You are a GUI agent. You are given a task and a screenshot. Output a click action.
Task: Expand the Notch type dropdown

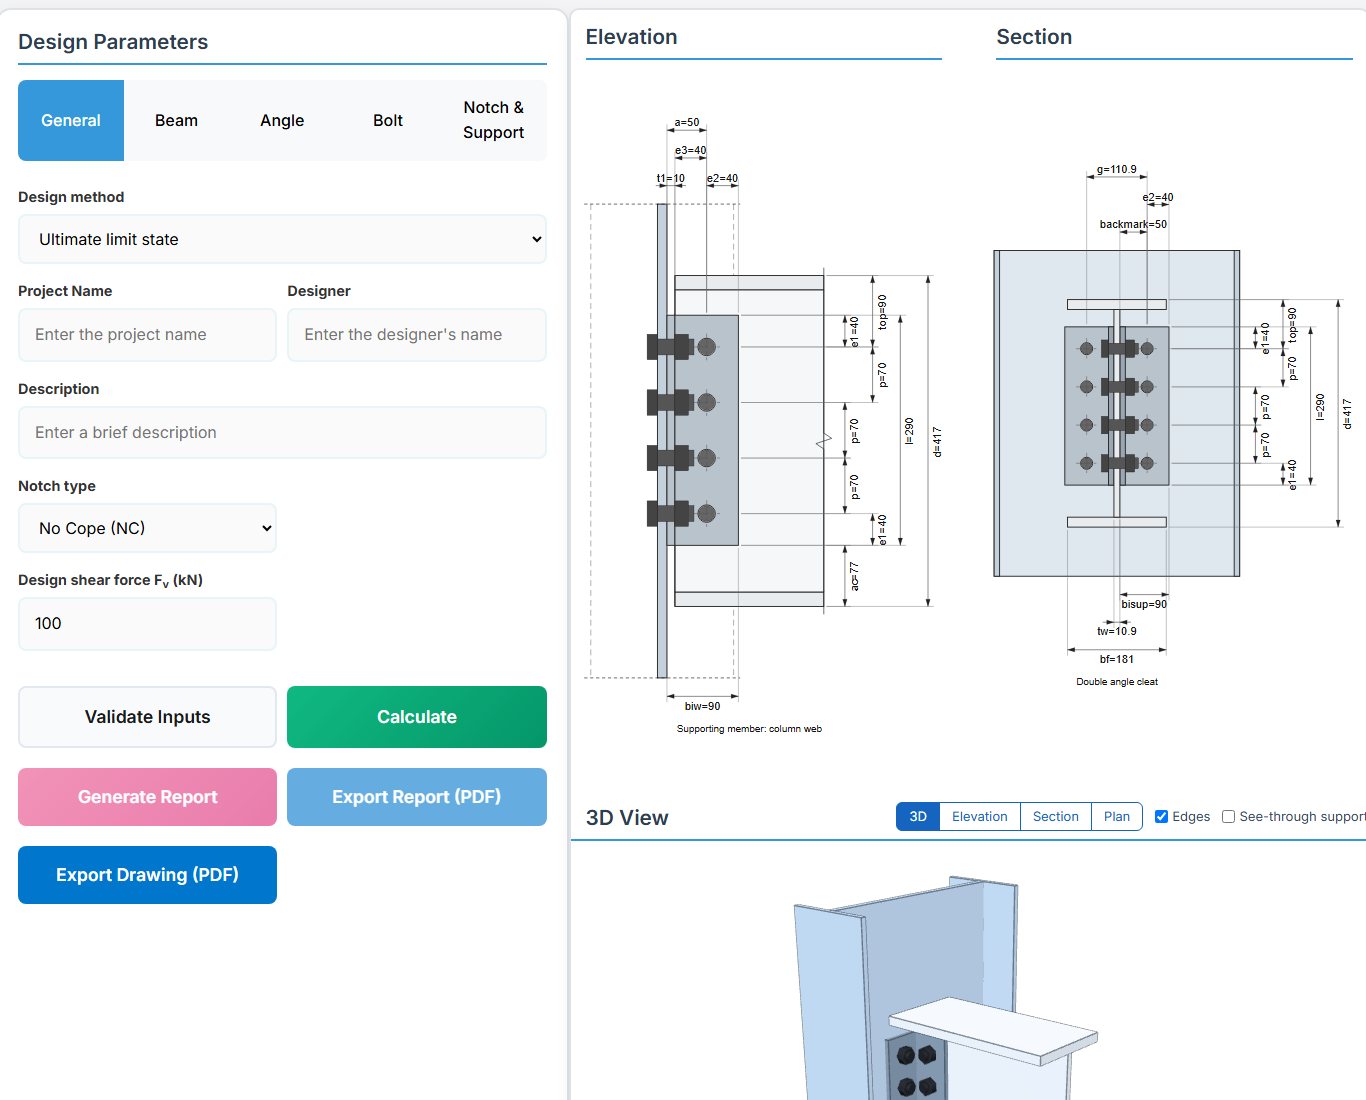147,528
